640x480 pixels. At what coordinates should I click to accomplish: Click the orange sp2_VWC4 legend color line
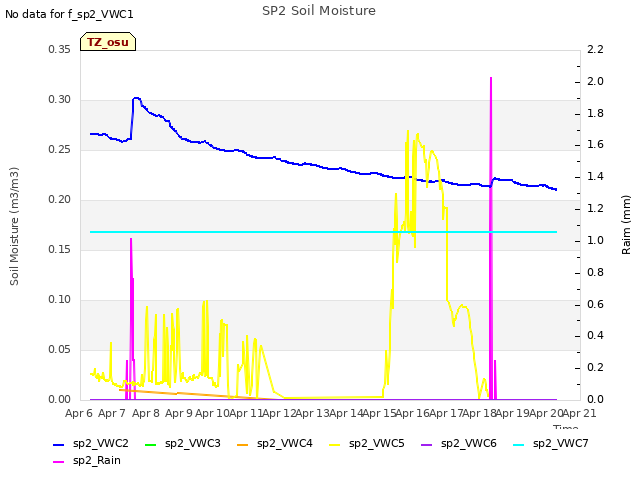pos(242,444)
